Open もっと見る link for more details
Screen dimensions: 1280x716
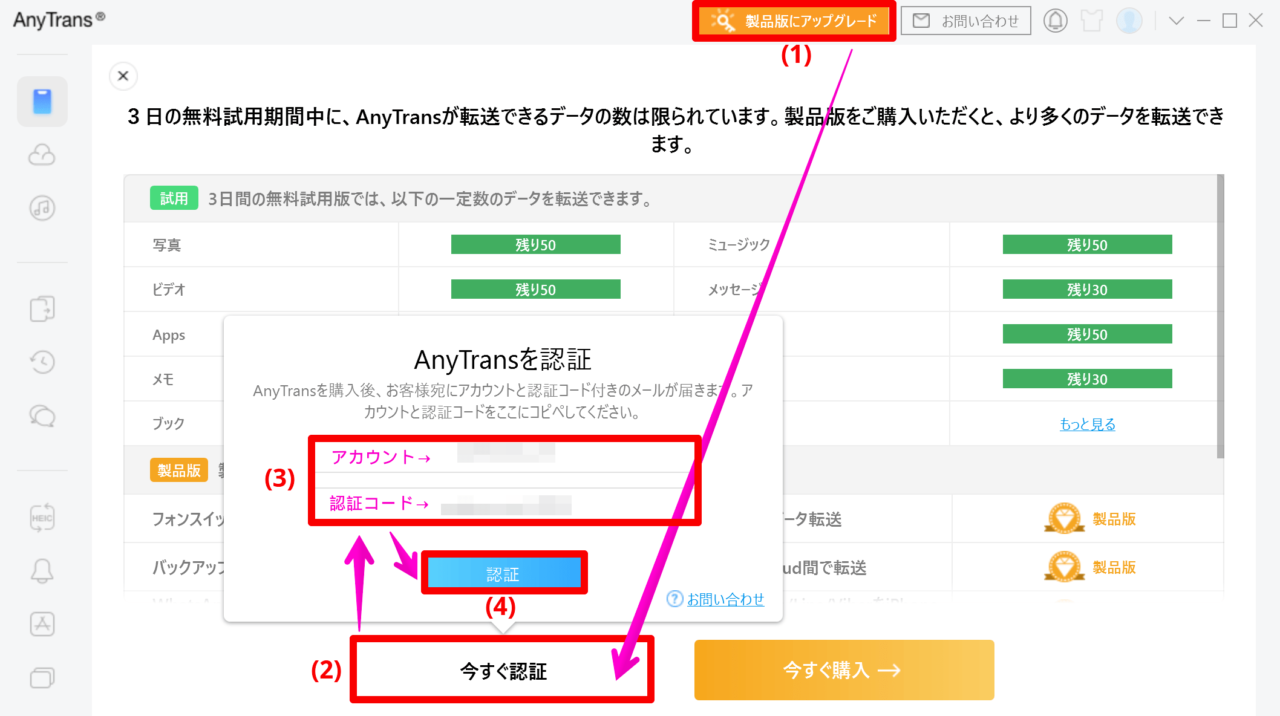[x=1087, y=423]
